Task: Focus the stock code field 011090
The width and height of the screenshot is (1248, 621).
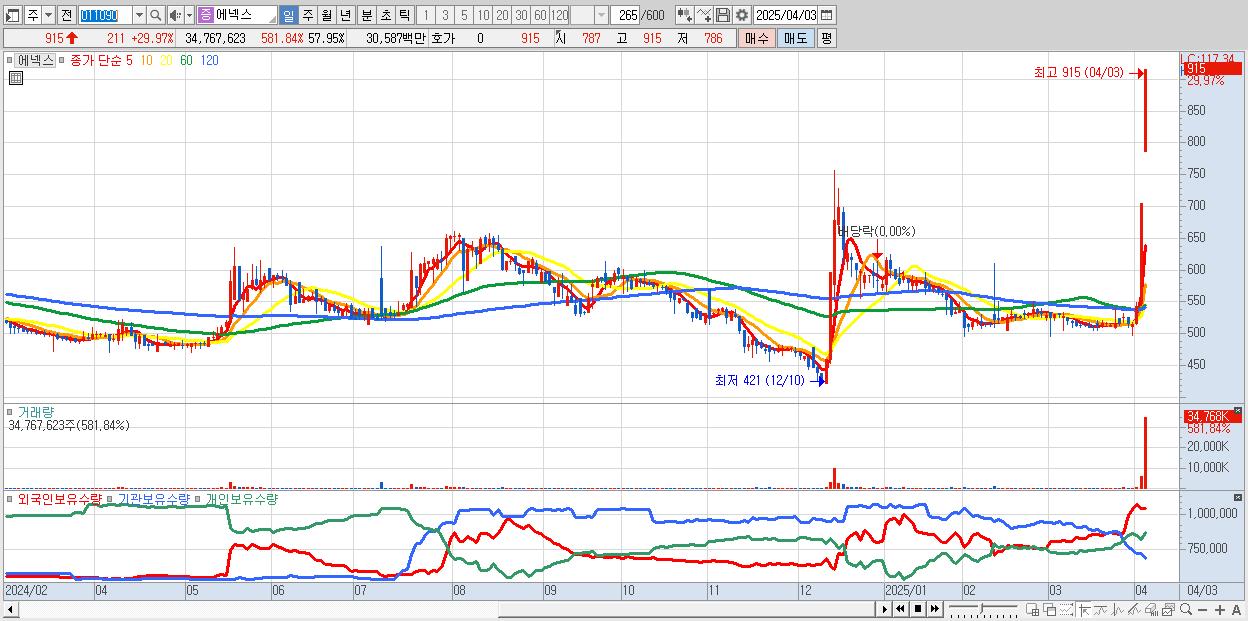Action: 105,15
